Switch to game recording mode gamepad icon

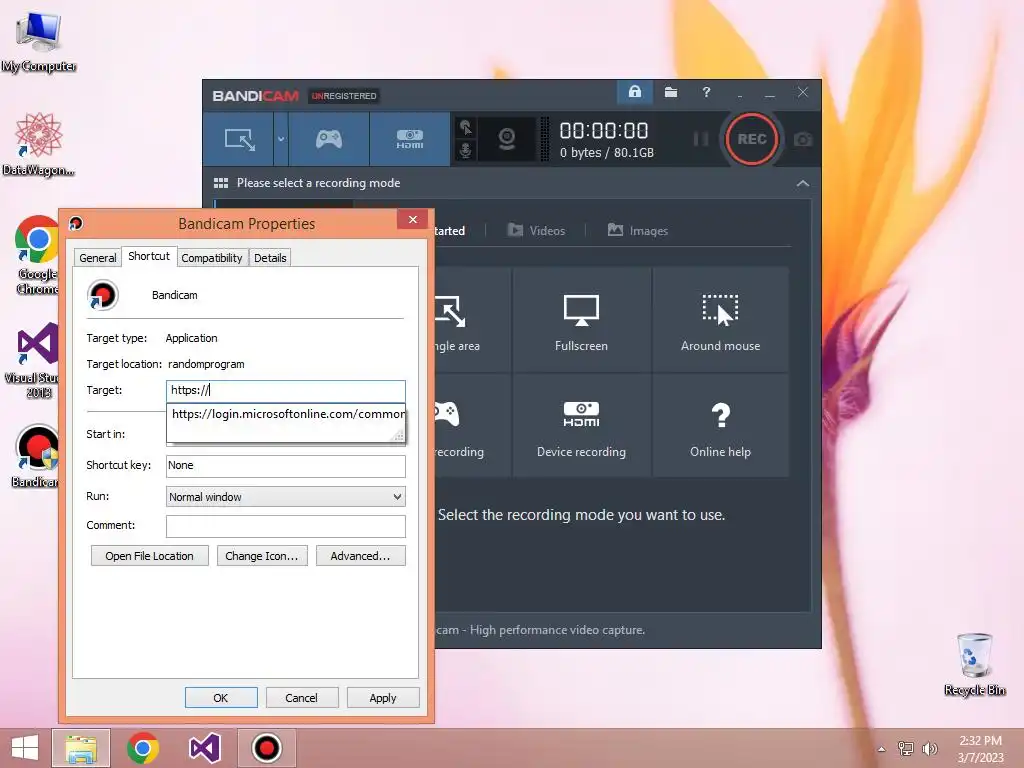click(x=328, y=139)
